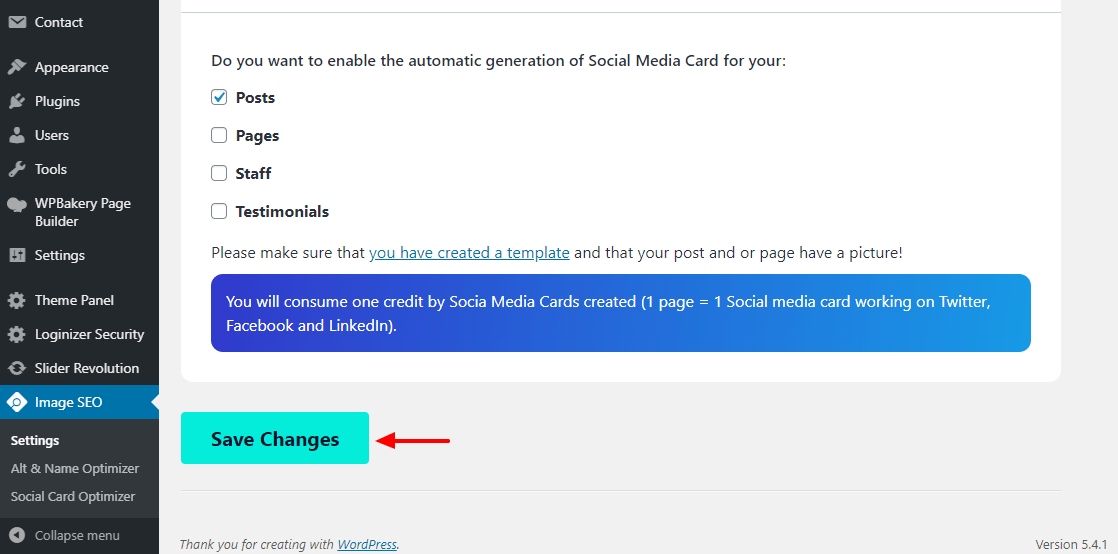1118x554 pixels.
Task: Click the Loginizer Security gear icon
Action: tap(17, 334)
